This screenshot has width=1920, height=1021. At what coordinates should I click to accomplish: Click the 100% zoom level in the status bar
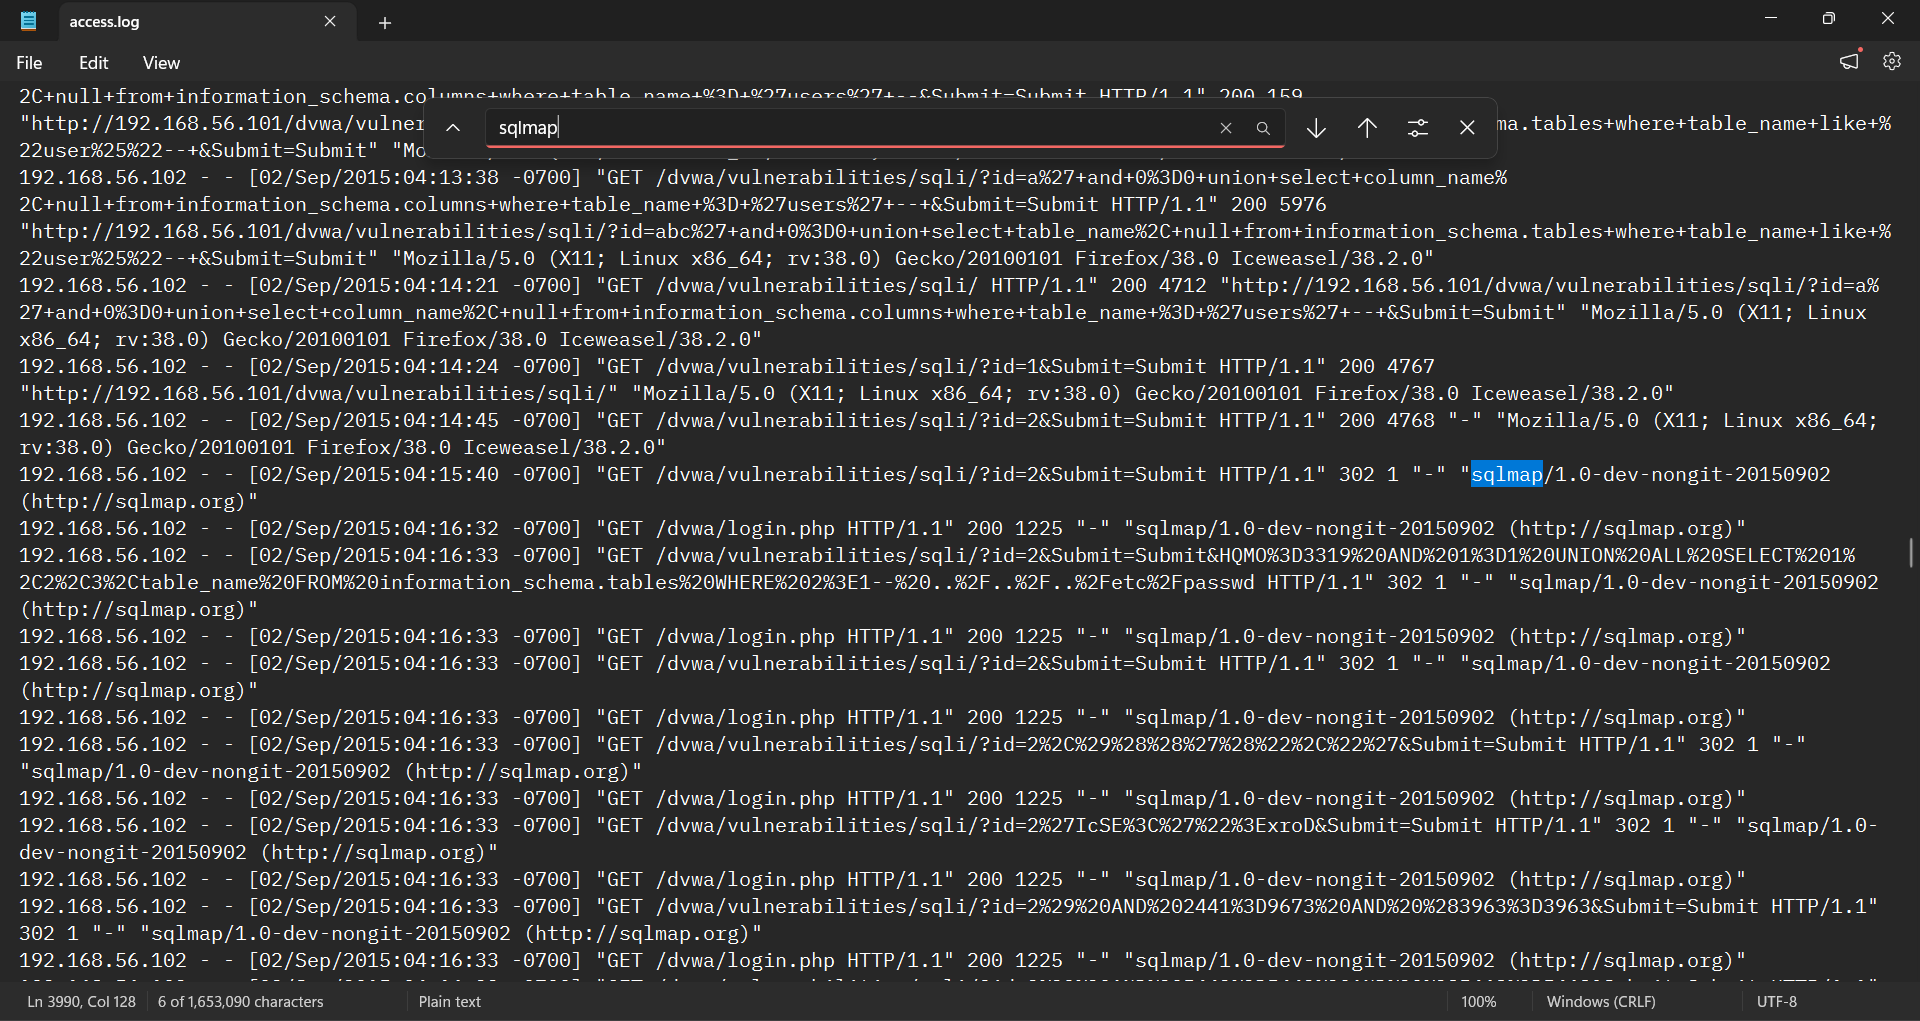[1479, 1001]
